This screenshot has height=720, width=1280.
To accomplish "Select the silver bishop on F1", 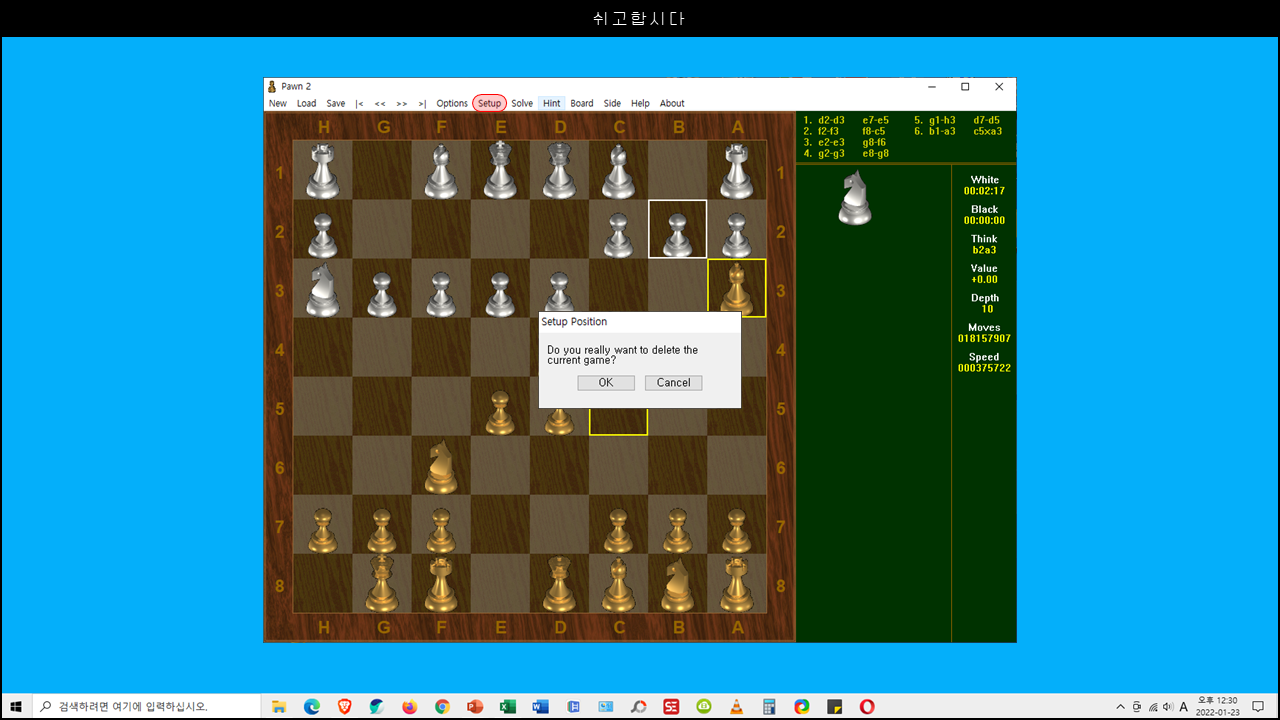I will pos(440,171).
